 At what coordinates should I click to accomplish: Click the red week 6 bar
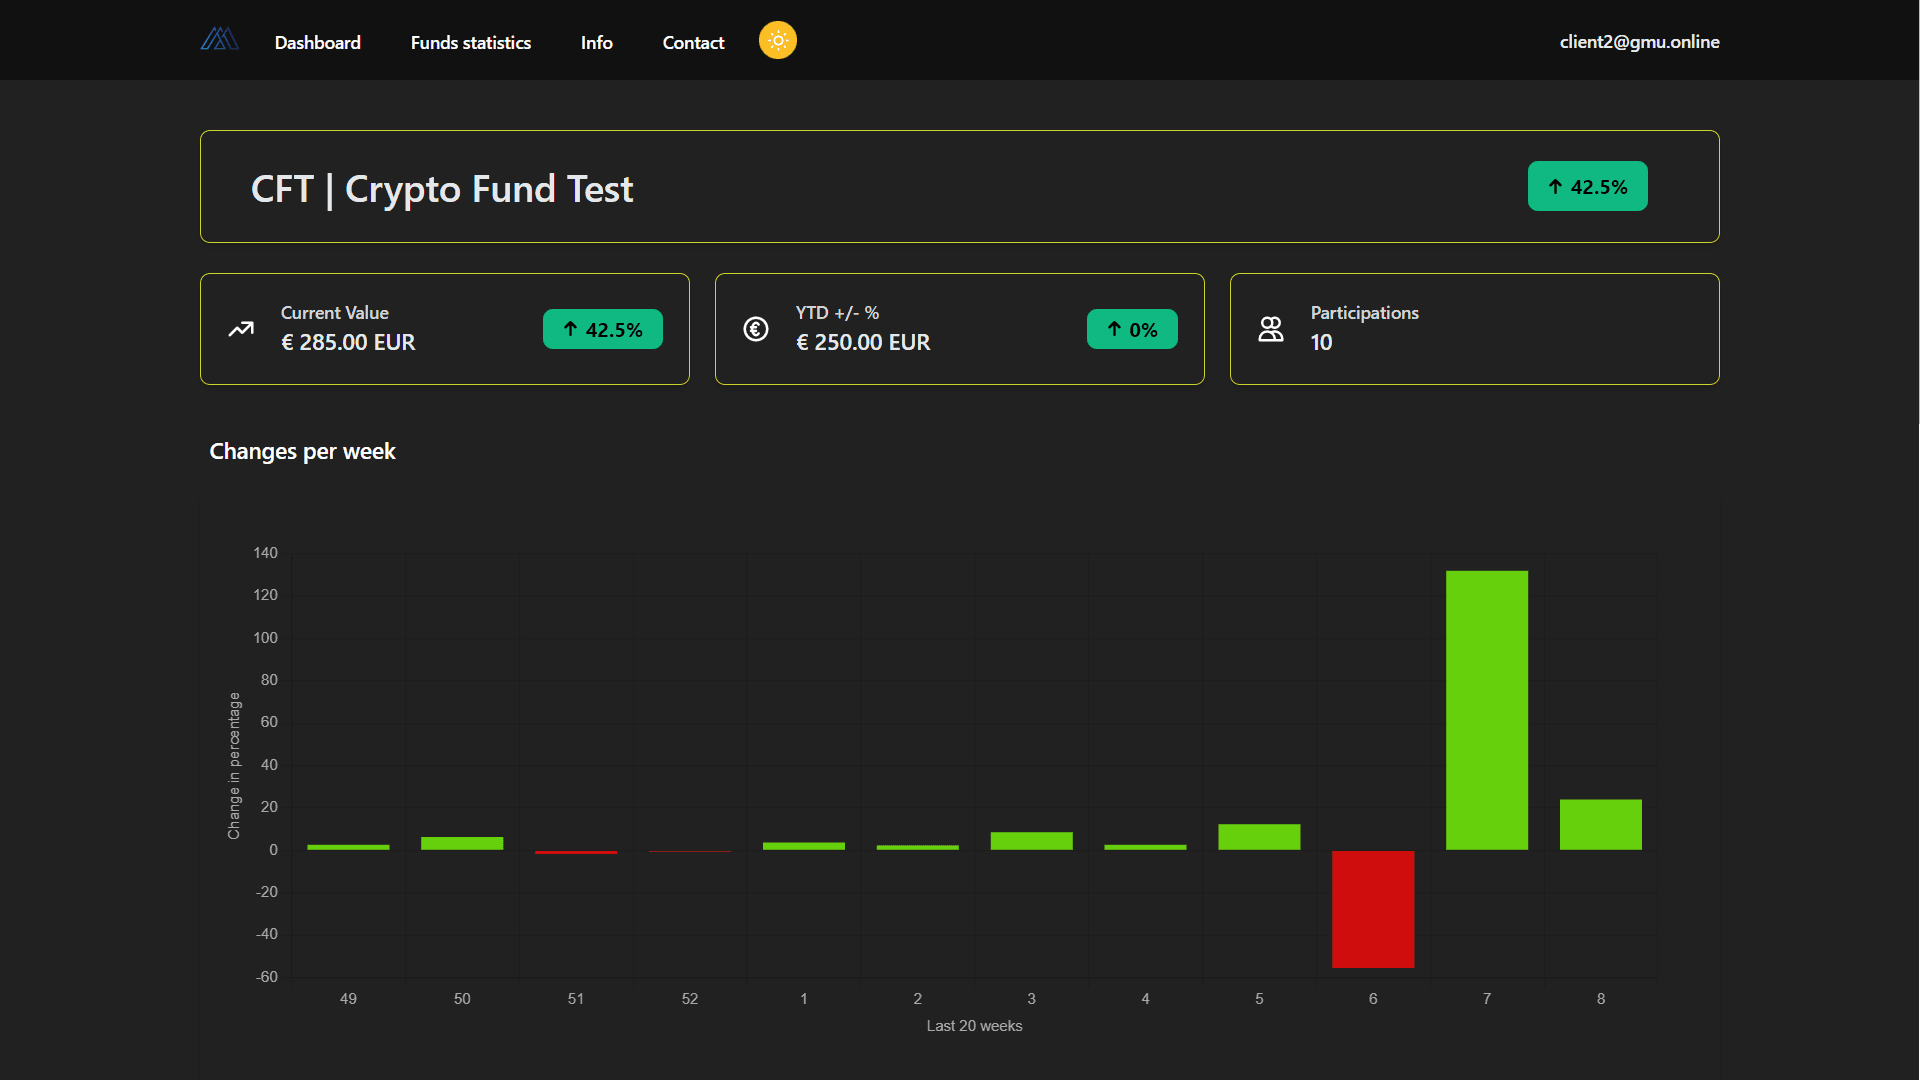1372,908
